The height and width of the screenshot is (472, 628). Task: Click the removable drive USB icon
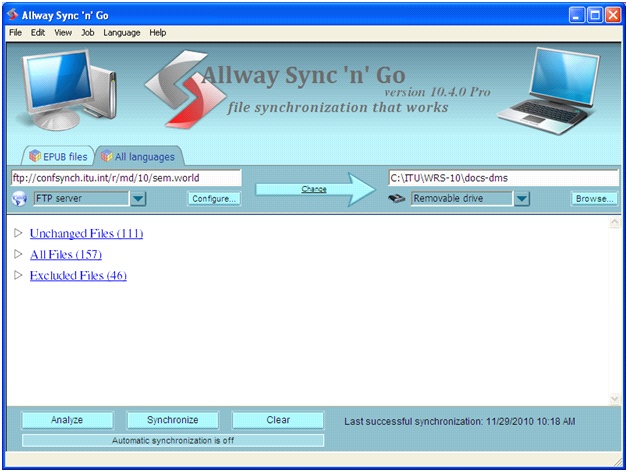397,198
